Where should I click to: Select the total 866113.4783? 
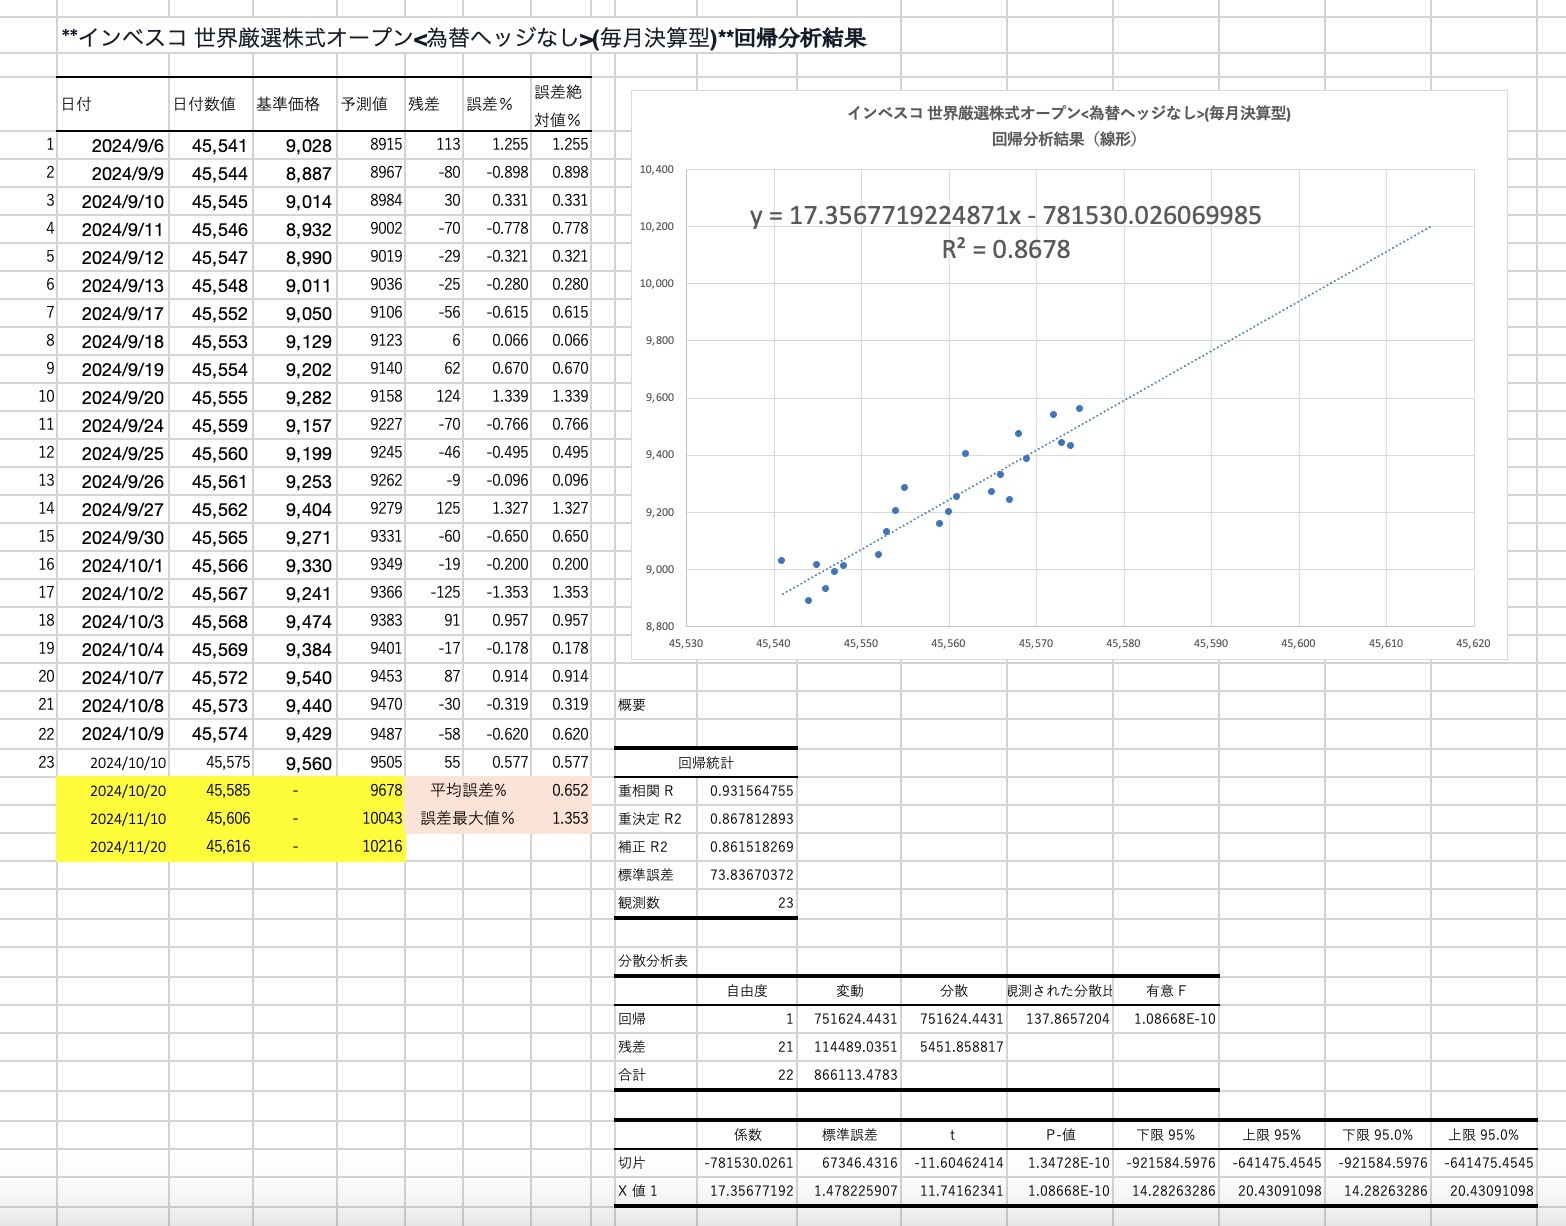[855, 1075]
